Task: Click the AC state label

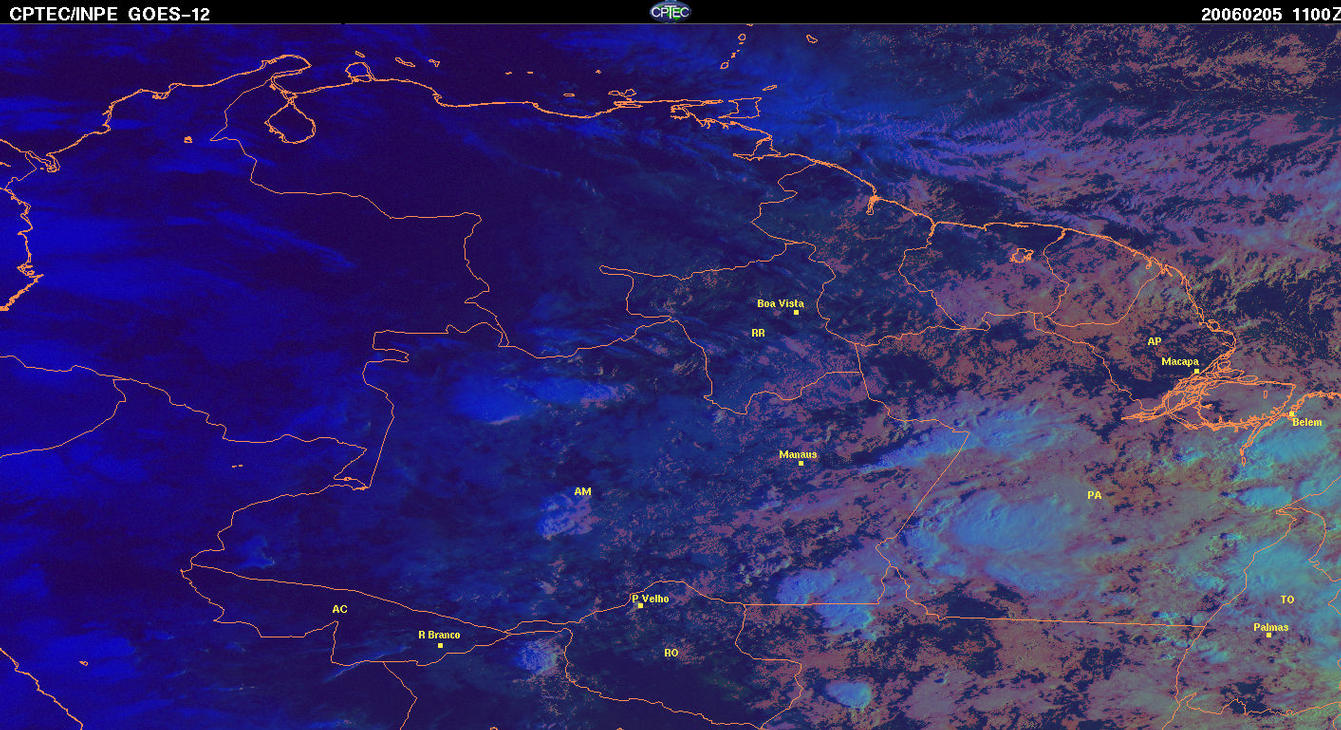Action: click(340, 609)
